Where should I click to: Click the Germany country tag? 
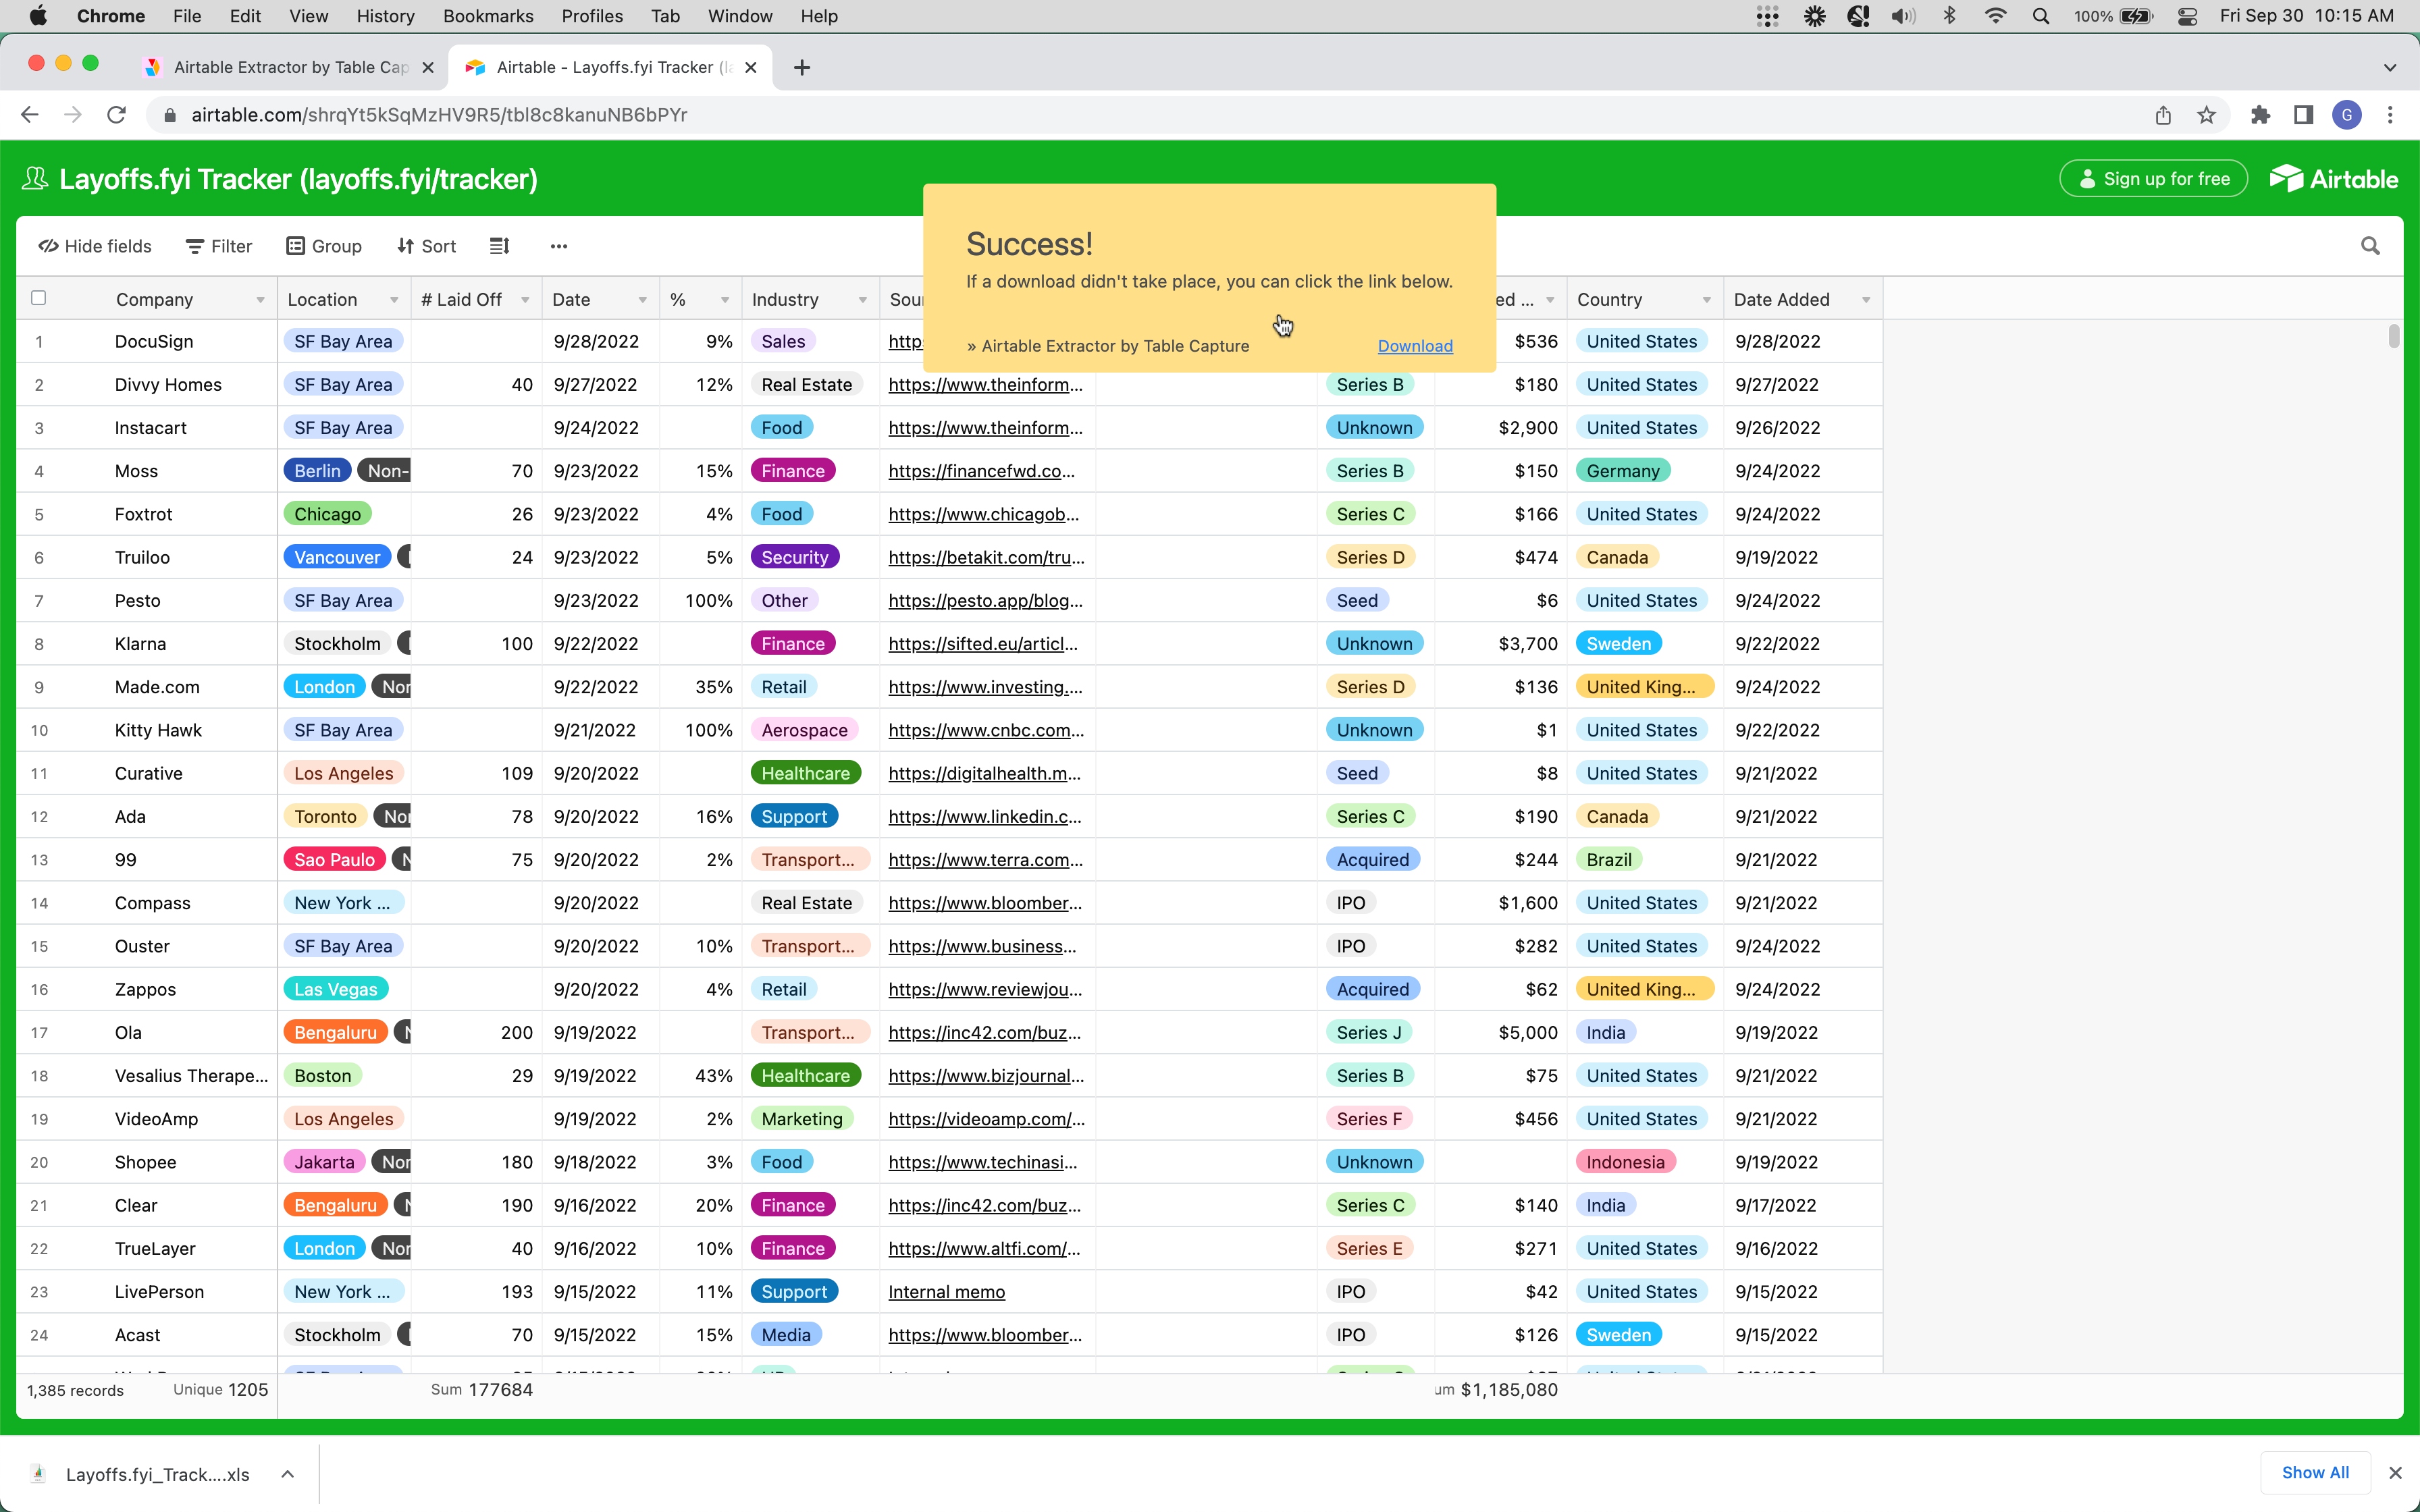[1623, 471]
